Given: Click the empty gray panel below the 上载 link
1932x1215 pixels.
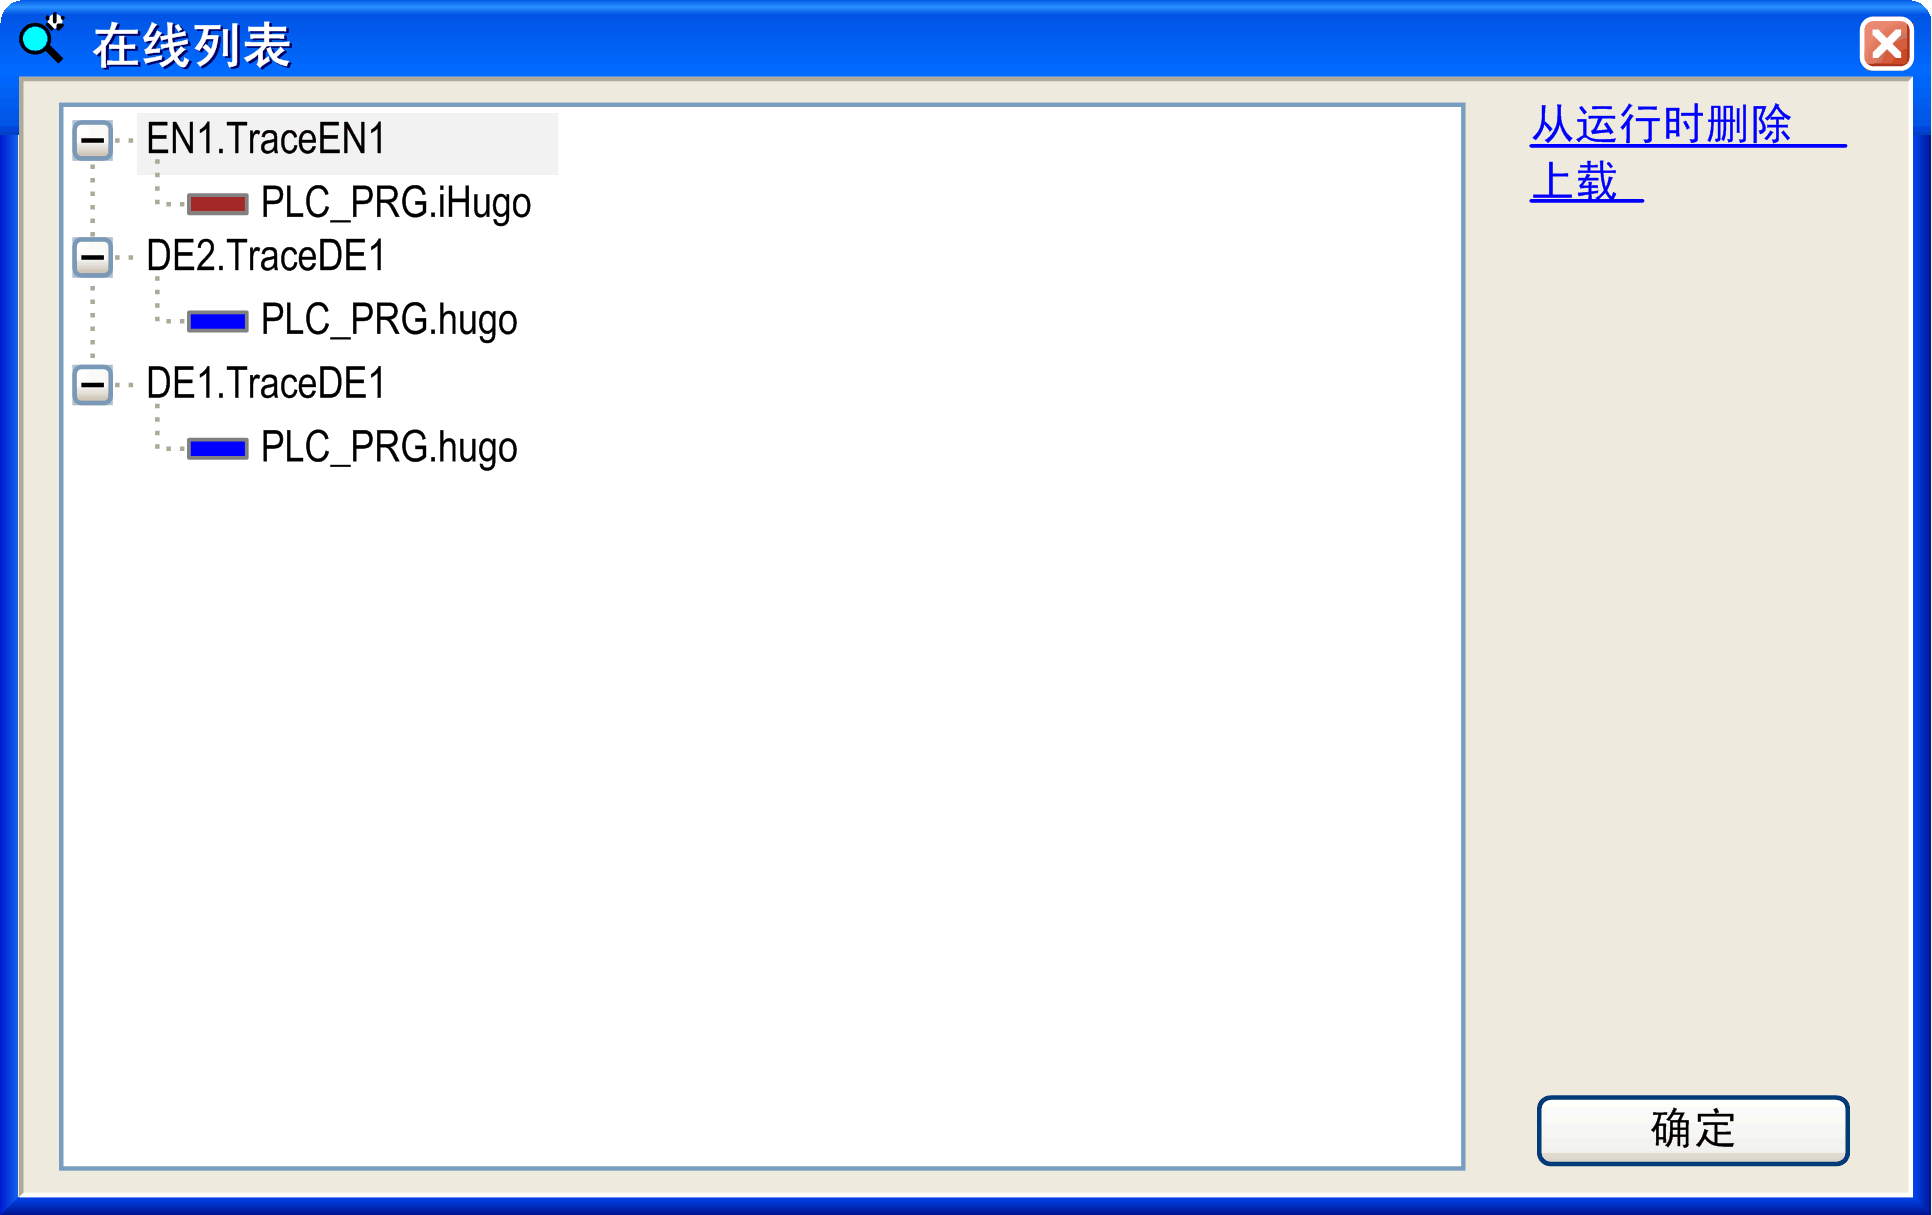Looking at the screenshot, I should (x=1690, y=640).
